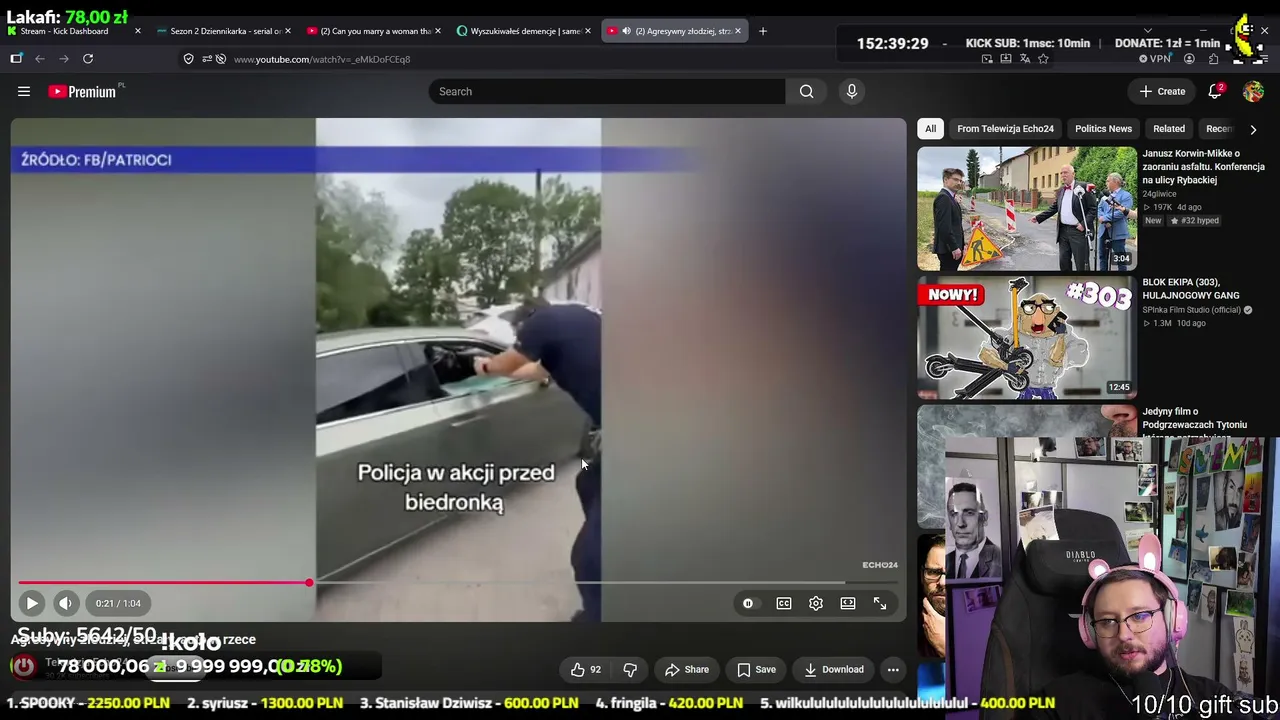Screen dimensions: 1280x720
Task: Click the video mode icon in address bar
Action: tap(986, 59)
